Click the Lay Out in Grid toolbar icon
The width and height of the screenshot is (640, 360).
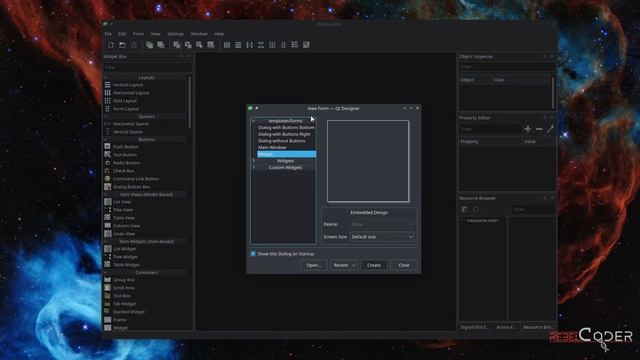[x=272, y=45]
